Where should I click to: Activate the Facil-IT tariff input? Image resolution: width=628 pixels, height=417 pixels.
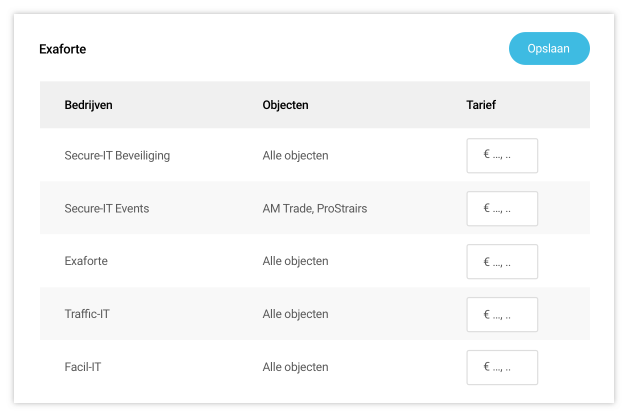click(x=502, y=367)
